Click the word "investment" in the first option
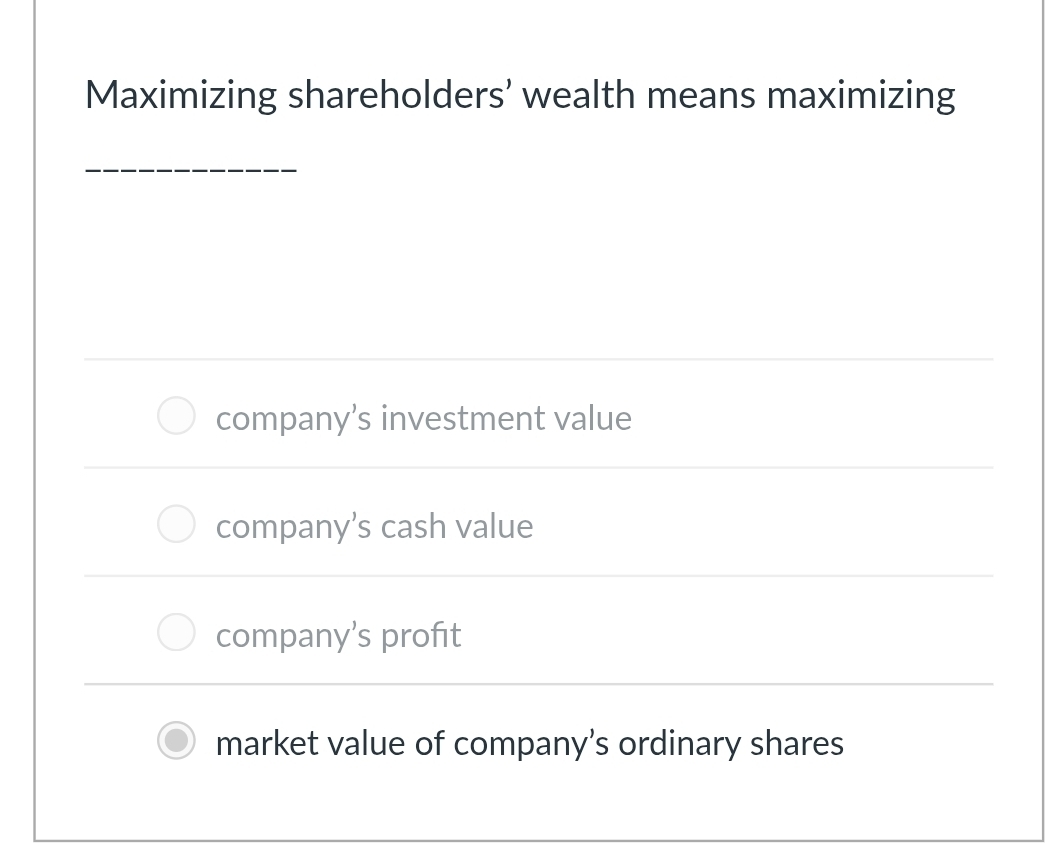Screen dimensions: 1045x856 [x=465, y=418]
